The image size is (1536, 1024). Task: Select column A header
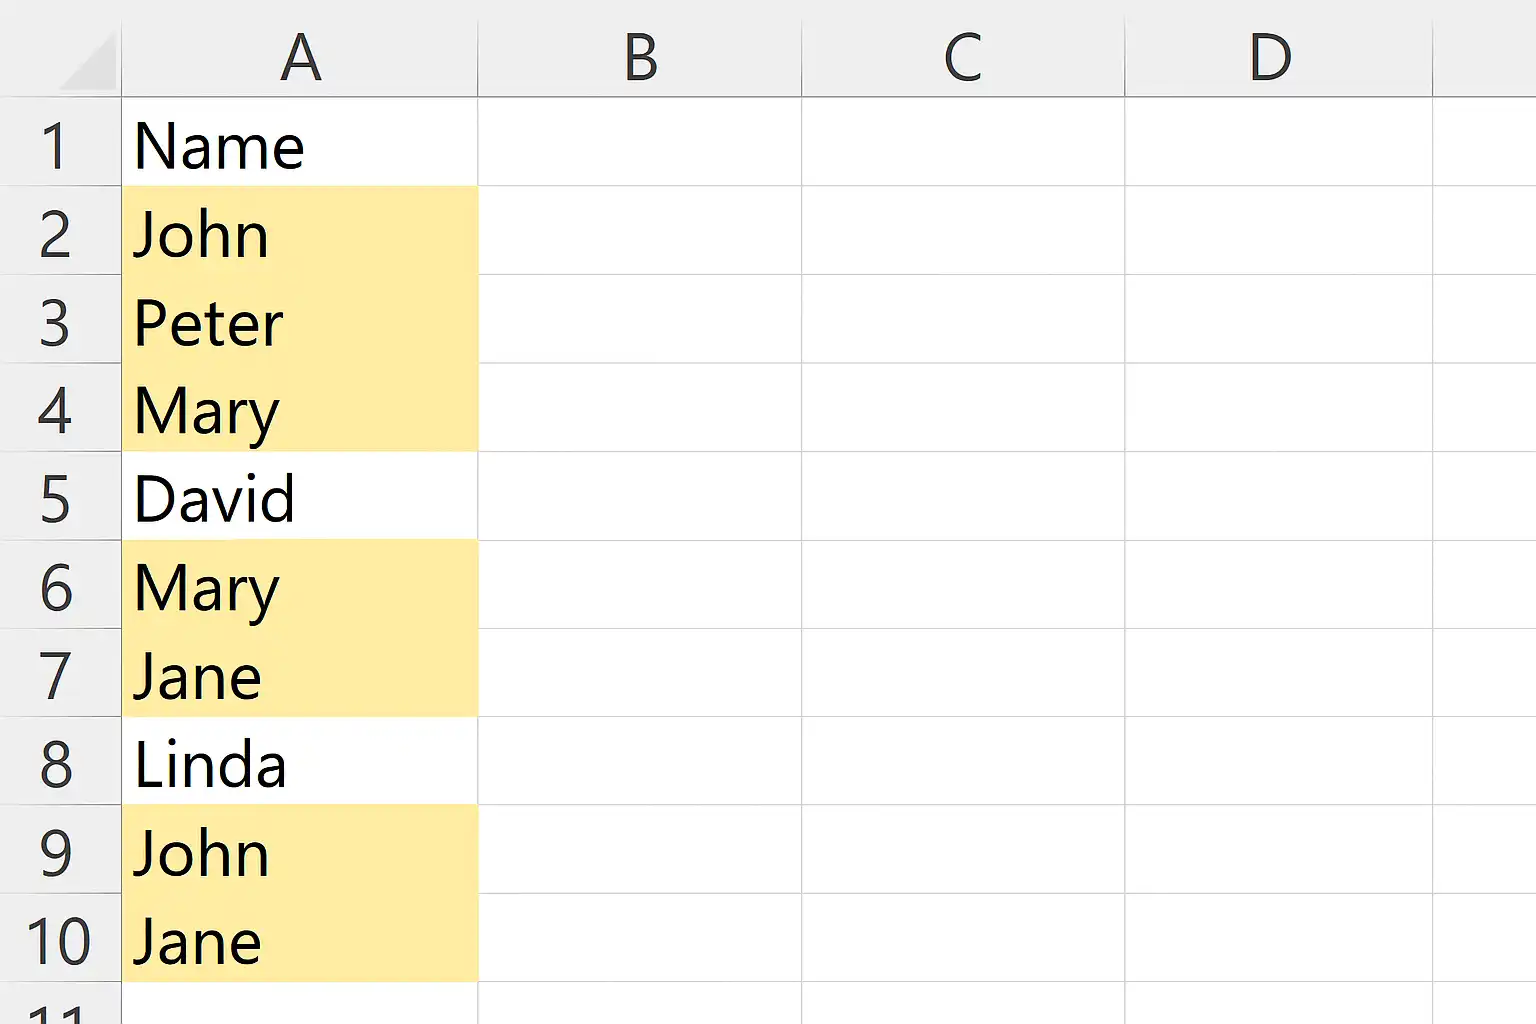tap(300, 57)
